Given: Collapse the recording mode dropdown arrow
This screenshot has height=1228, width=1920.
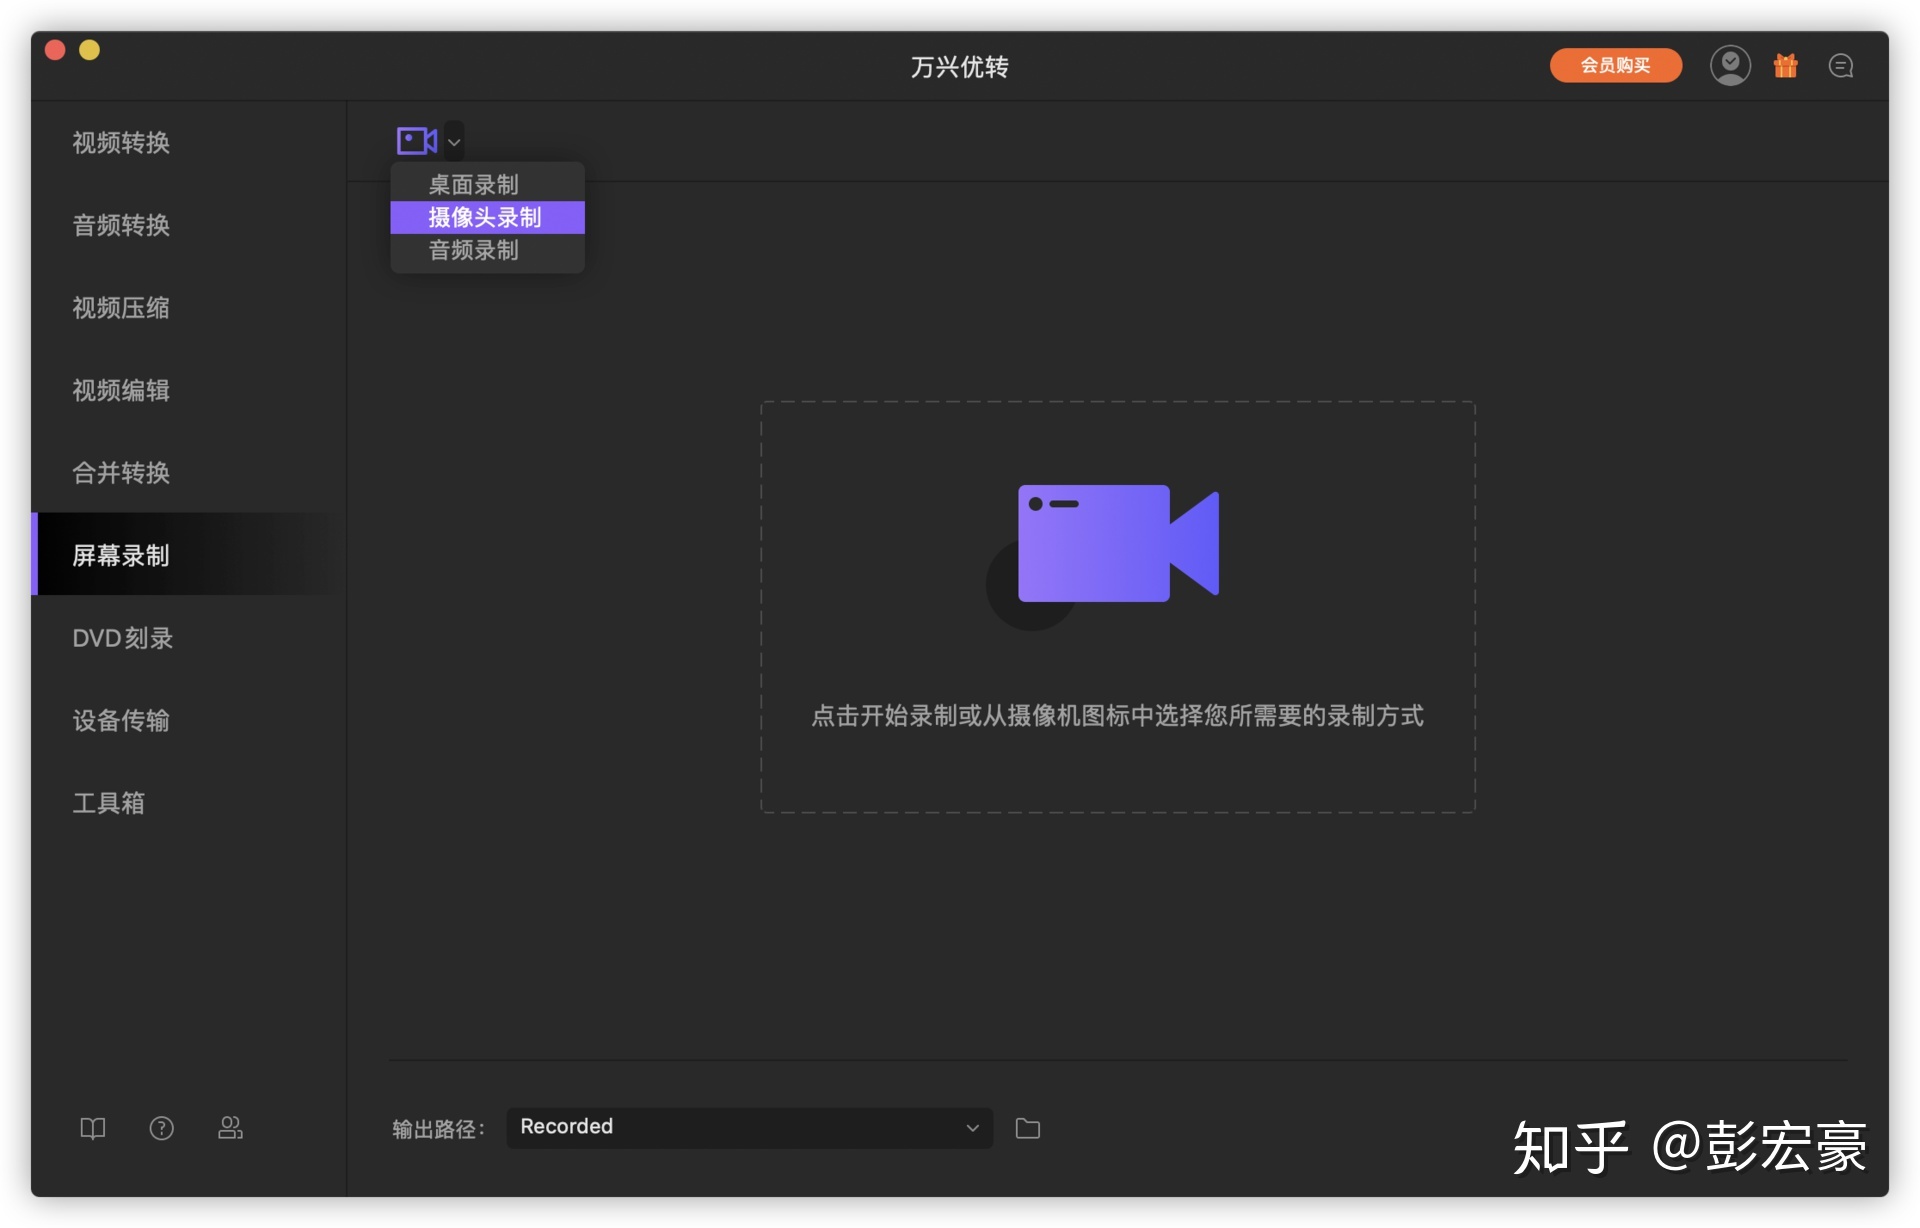Looking at the screenshot, I should (x=454, y=142).
